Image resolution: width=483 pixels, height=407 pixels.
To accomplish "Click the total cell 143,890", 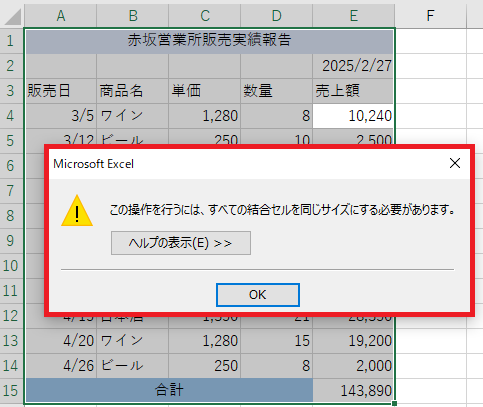I will (x=353, y=391).
